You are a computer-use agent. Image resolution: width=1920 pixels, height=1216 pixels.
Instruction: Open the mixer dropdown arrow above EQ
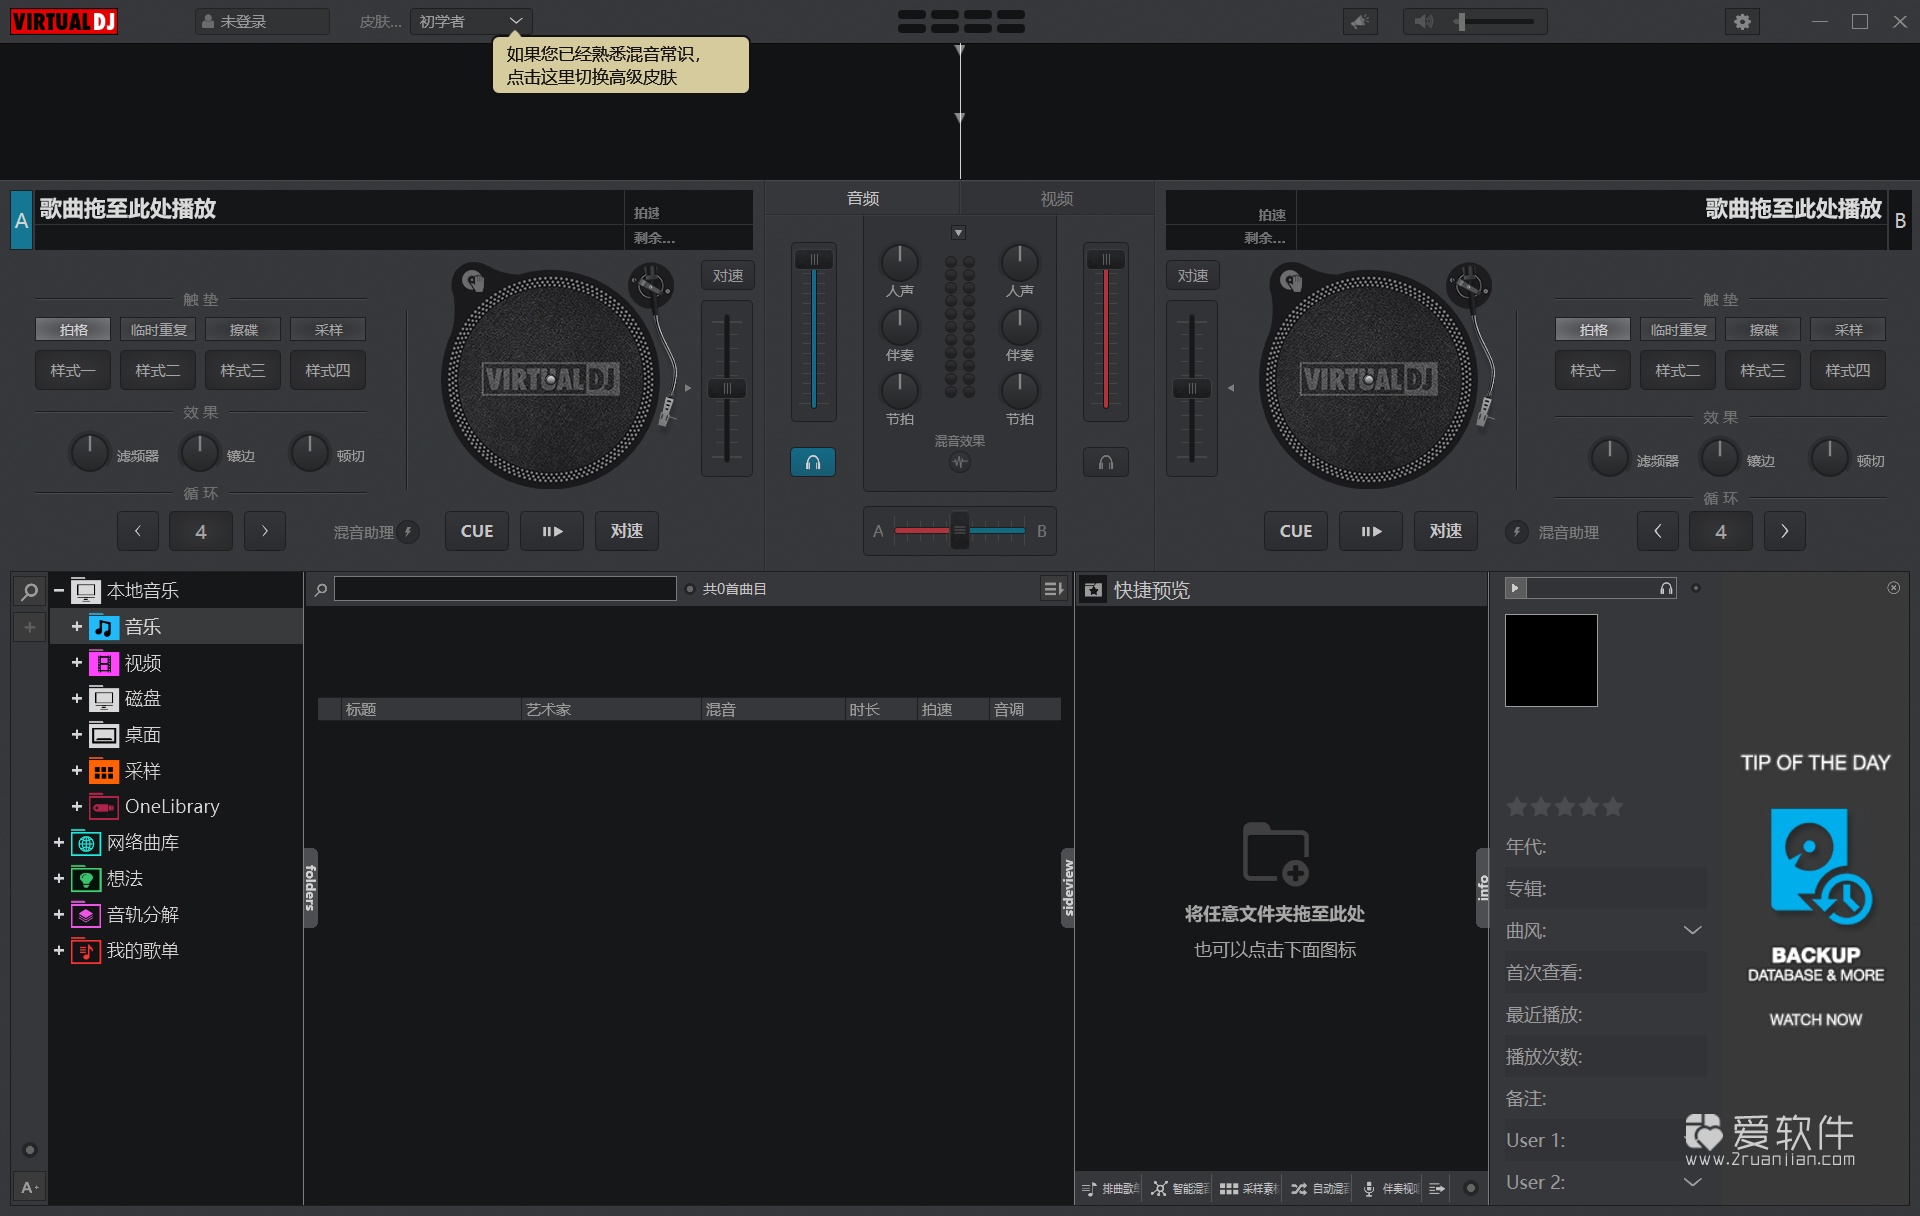click(x=958, y=233)
